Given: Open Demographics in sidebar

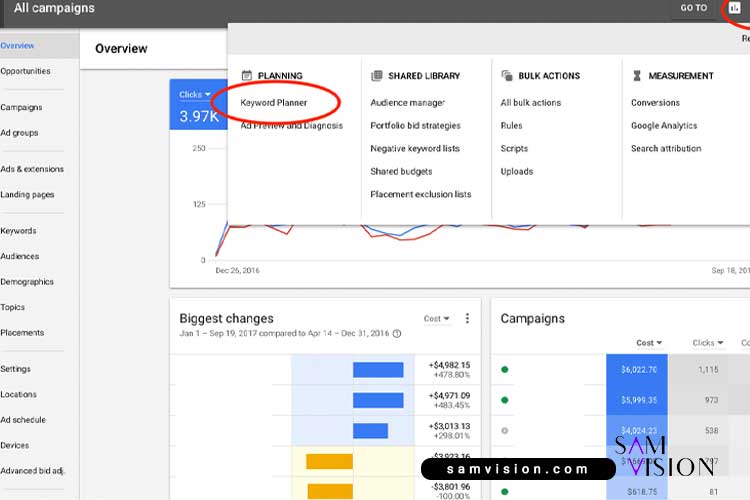Looking at the screenshot, I should 27,282.
